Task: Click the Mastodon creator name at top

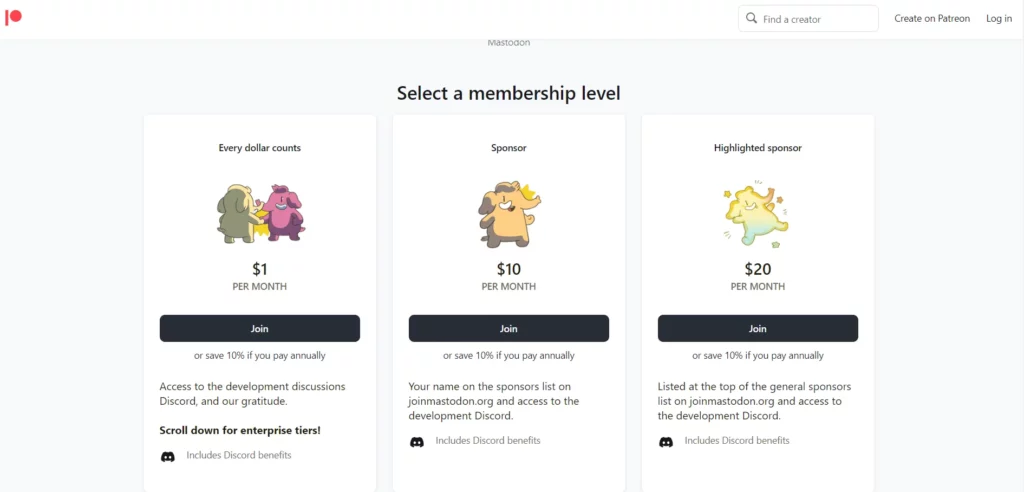Action: [509, 43]
